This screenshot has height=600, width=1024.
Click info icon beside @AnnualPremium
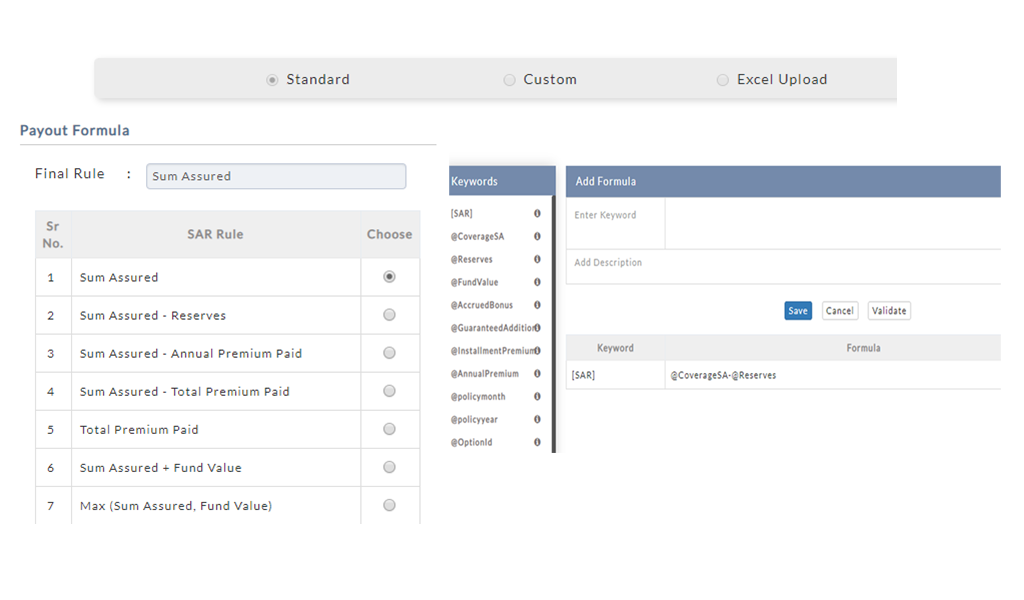pyautogui.click(x=537, y=374)
